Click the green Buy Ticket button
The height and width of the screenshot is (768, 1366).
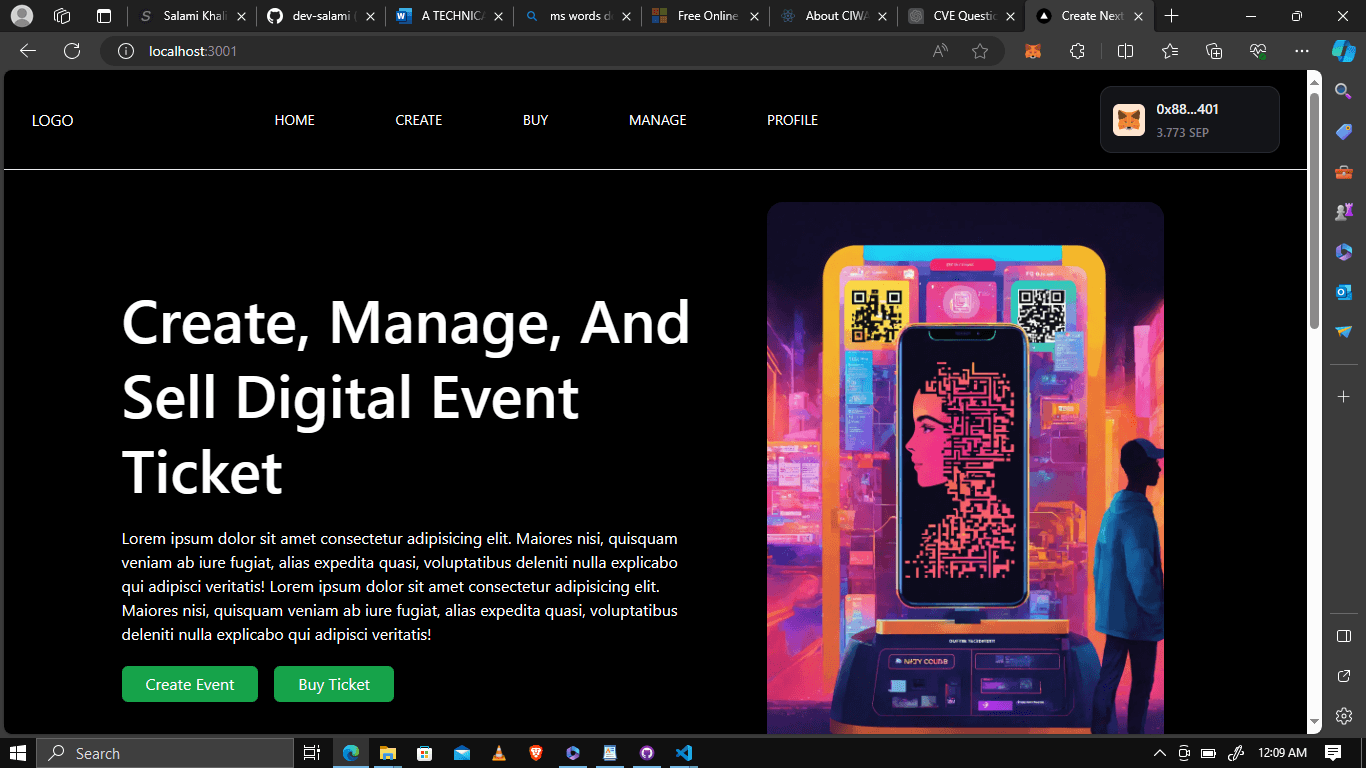click(334, 684)
